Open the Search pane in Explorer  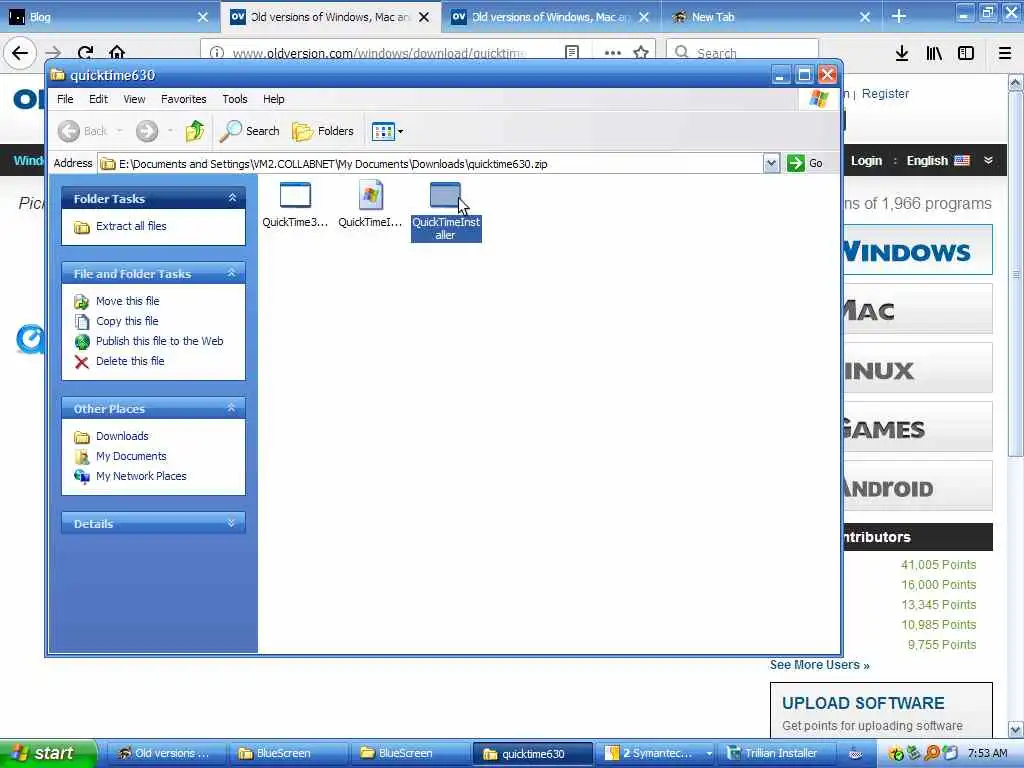point(249,131)
